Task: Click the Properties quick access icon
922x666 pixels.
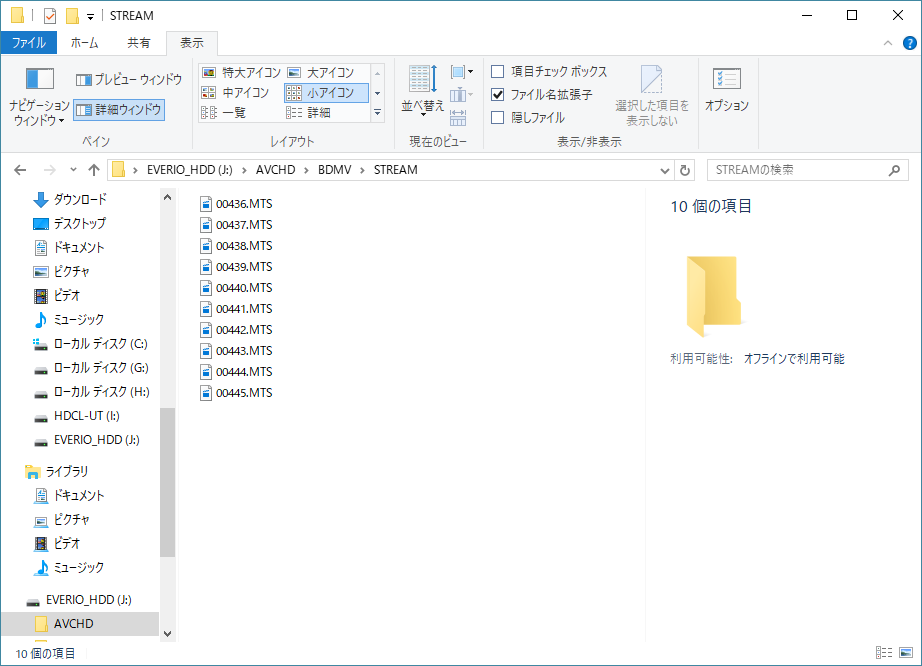Action: click(x=50, y=16)
